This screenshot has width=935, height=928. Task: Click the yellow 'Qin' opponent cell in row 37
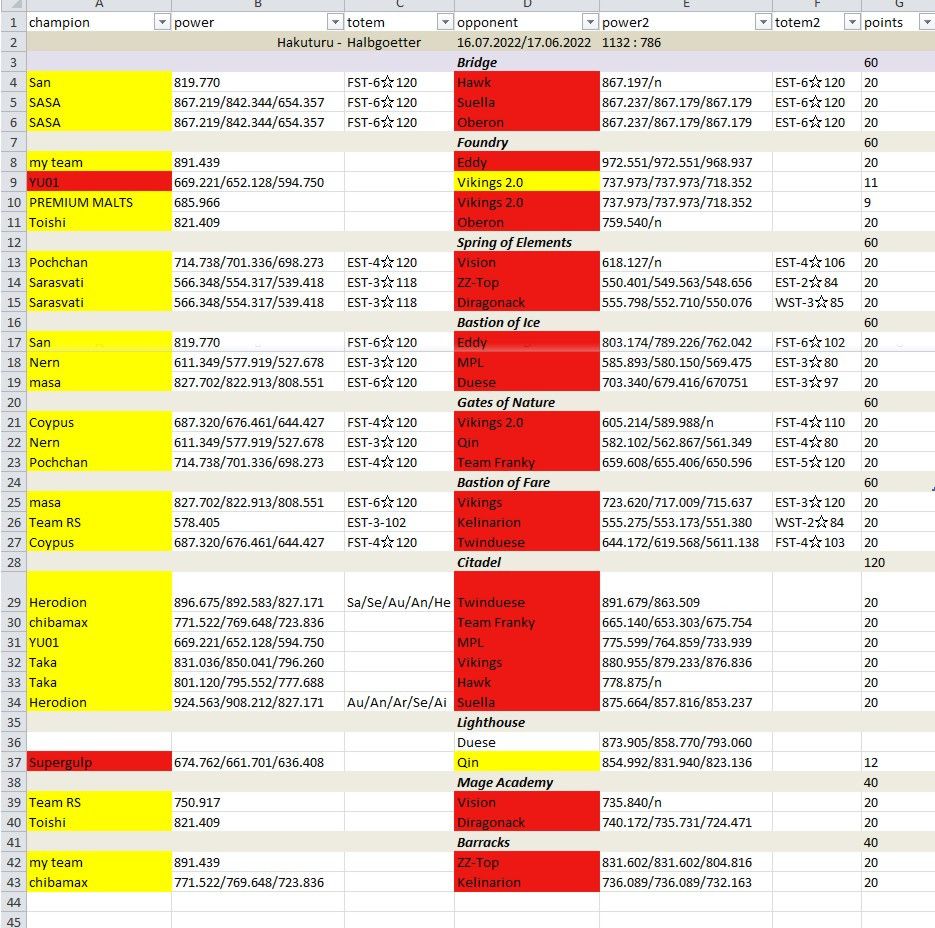pyautogui.click(x=527, y=762)
